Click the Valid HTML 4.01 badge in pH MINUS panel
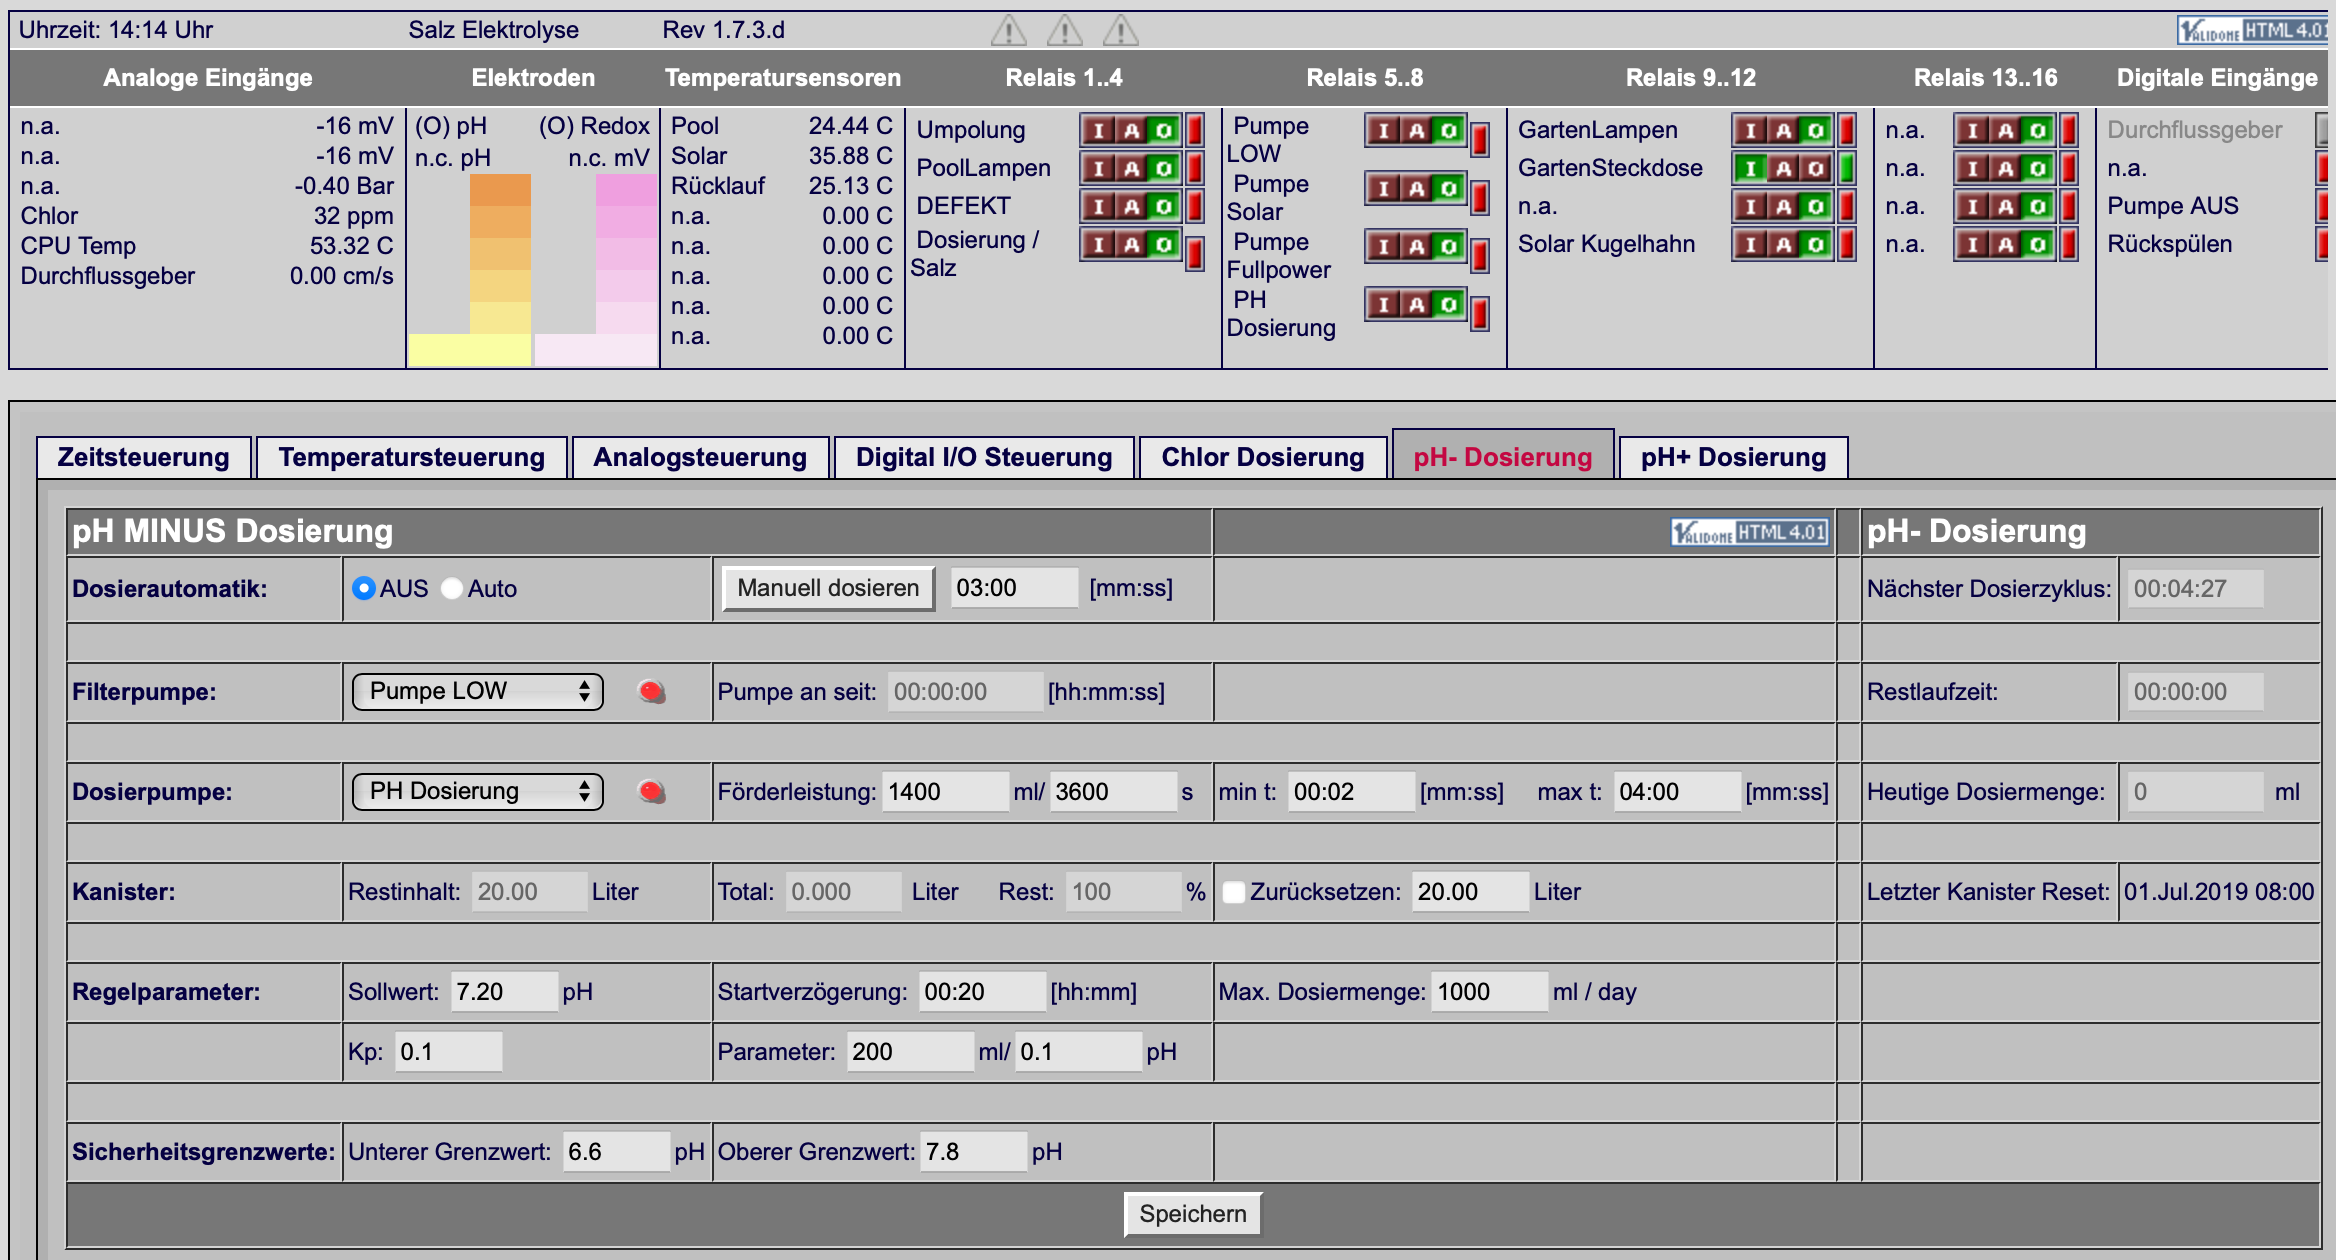2336x1260 pixels. point(1750,532)
